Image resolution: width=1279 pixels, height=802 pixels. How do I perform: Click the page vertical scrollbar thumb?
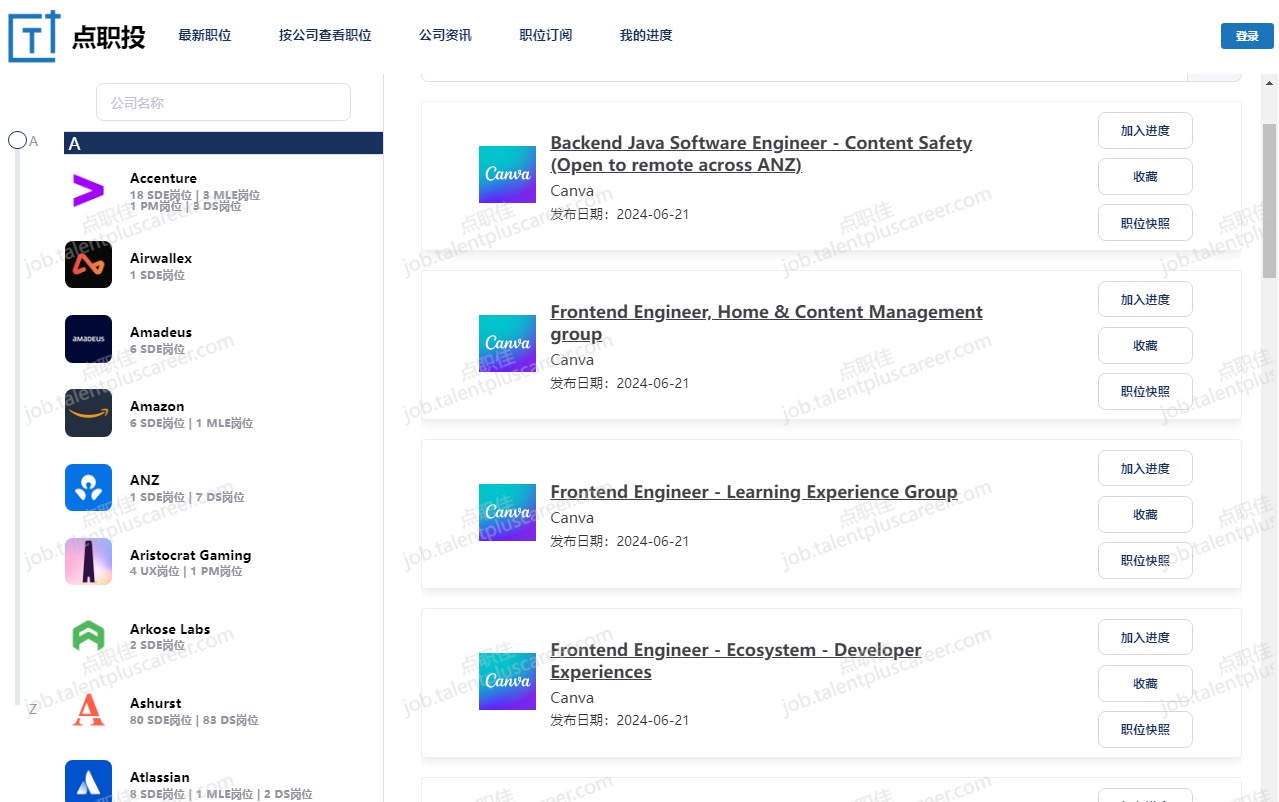(x=1269, y=200)
